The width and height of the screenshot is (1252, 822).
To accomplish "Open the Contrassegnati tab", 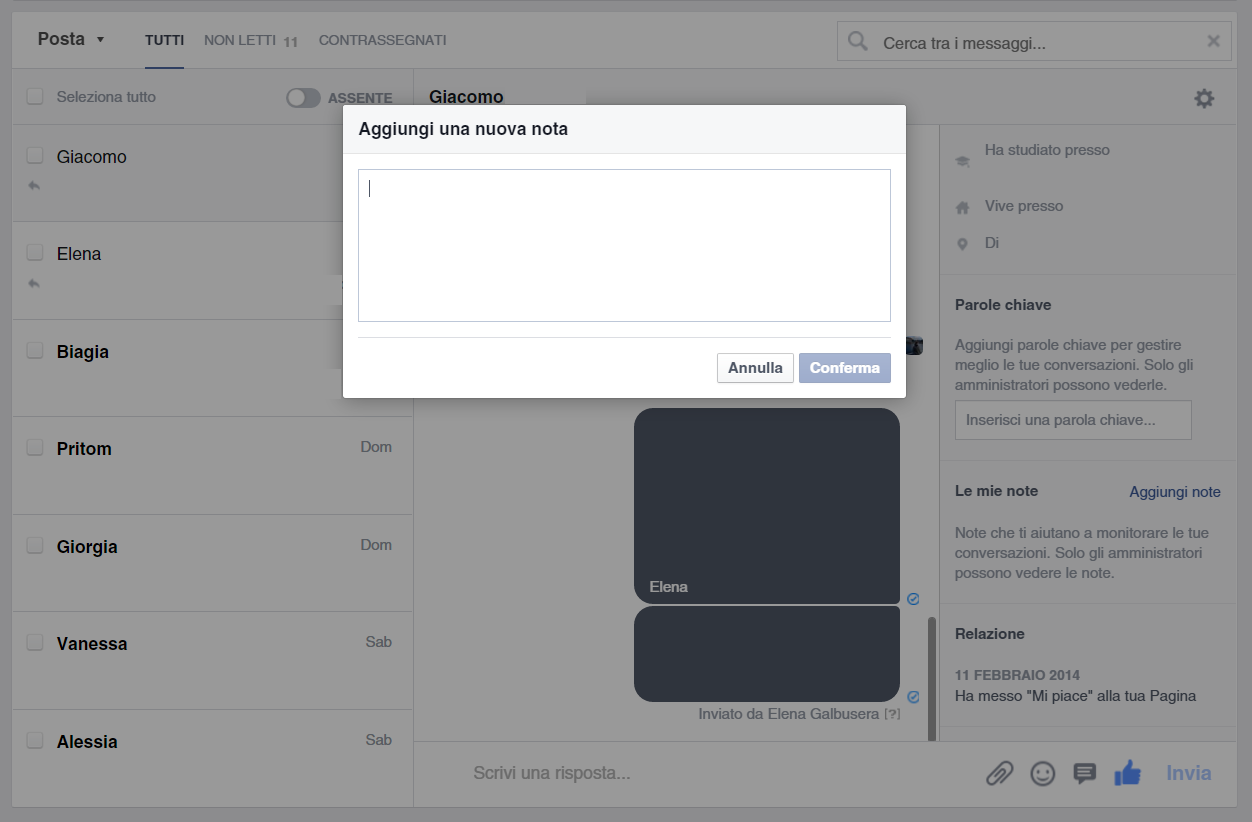I will pyautogui.click(x=382, y=41).
